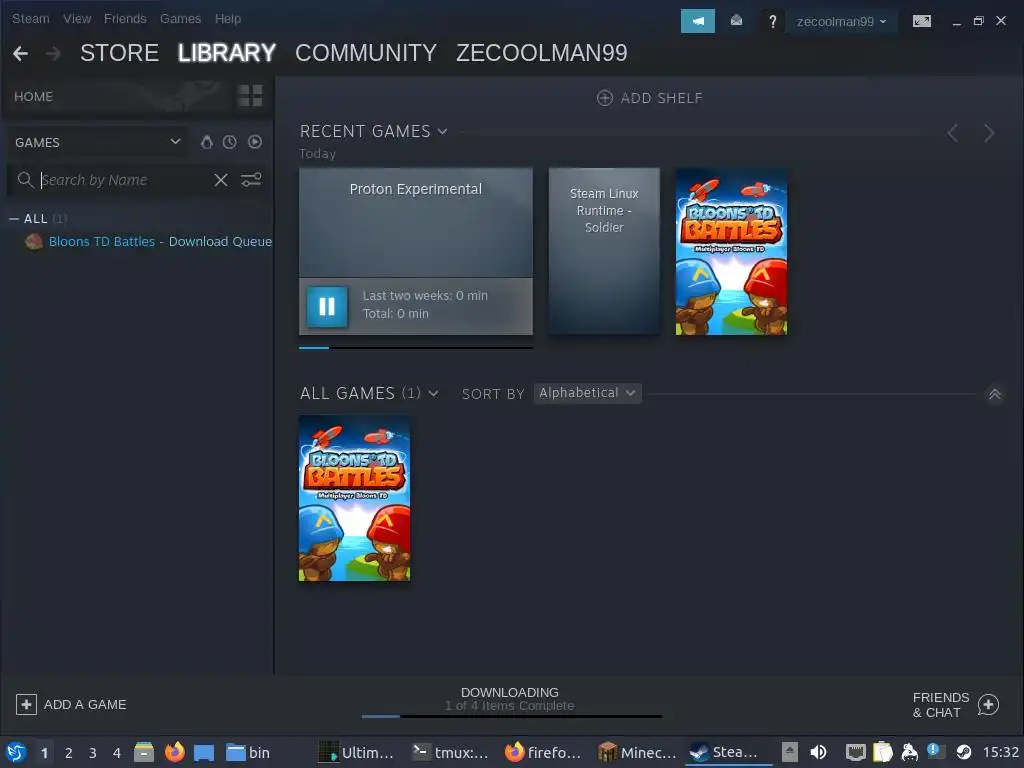Open the file manager launcher icon
Image resolution: width=1024 pixels, height=768 pixels.
coord(144,752)
